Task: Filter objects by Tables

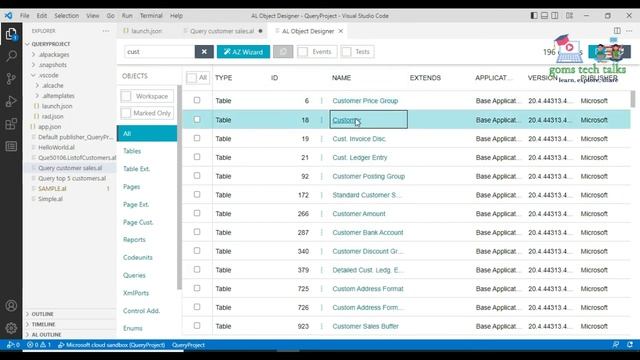Action: click(132, 151)
